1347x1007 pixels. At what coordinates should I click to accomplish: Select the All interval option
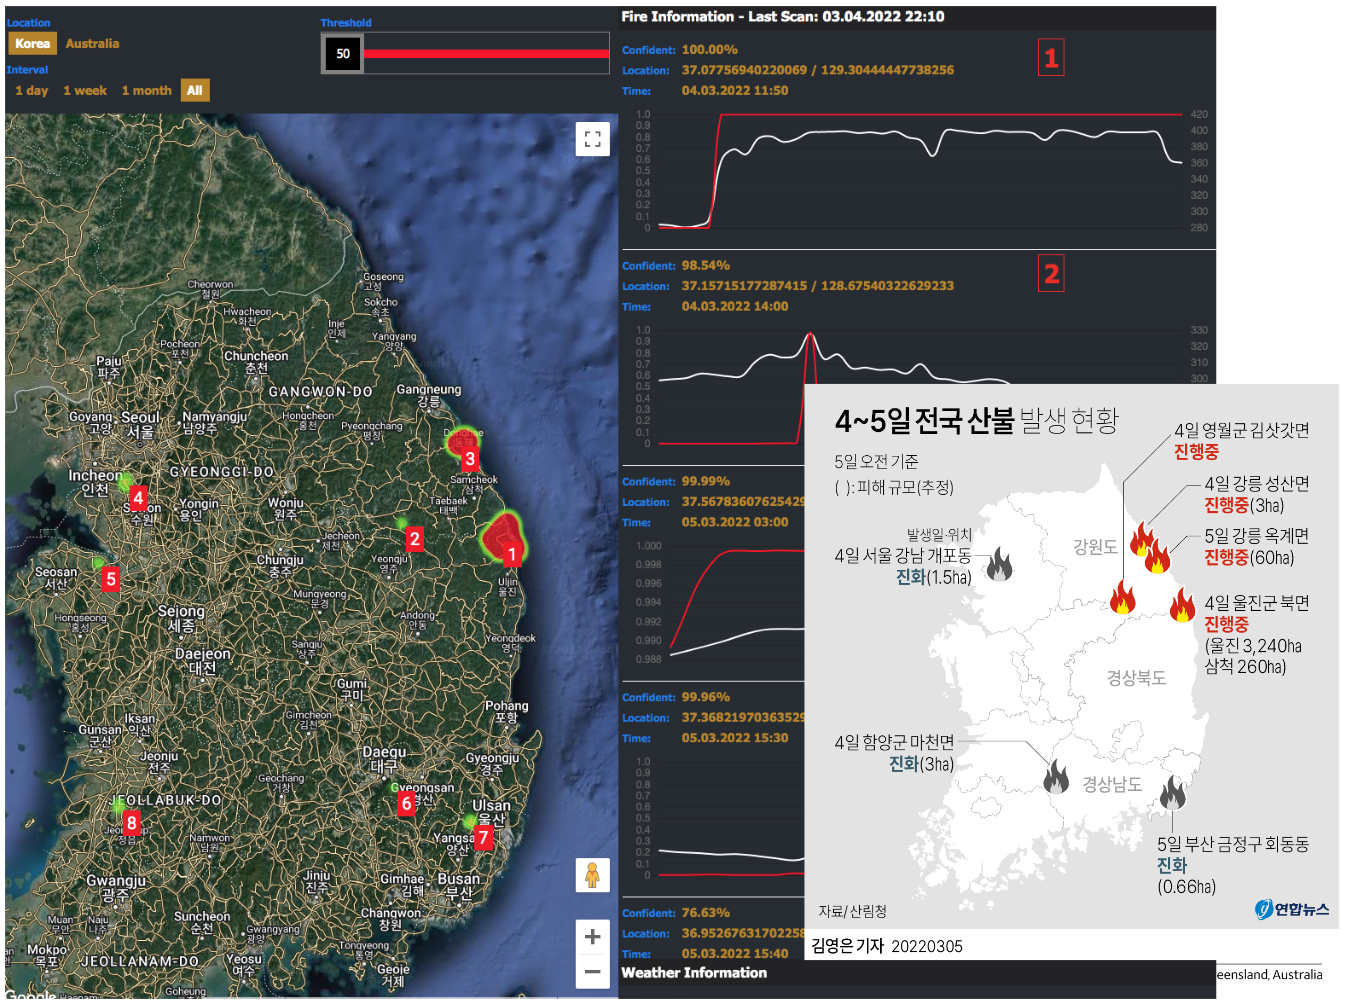[194, 91]
